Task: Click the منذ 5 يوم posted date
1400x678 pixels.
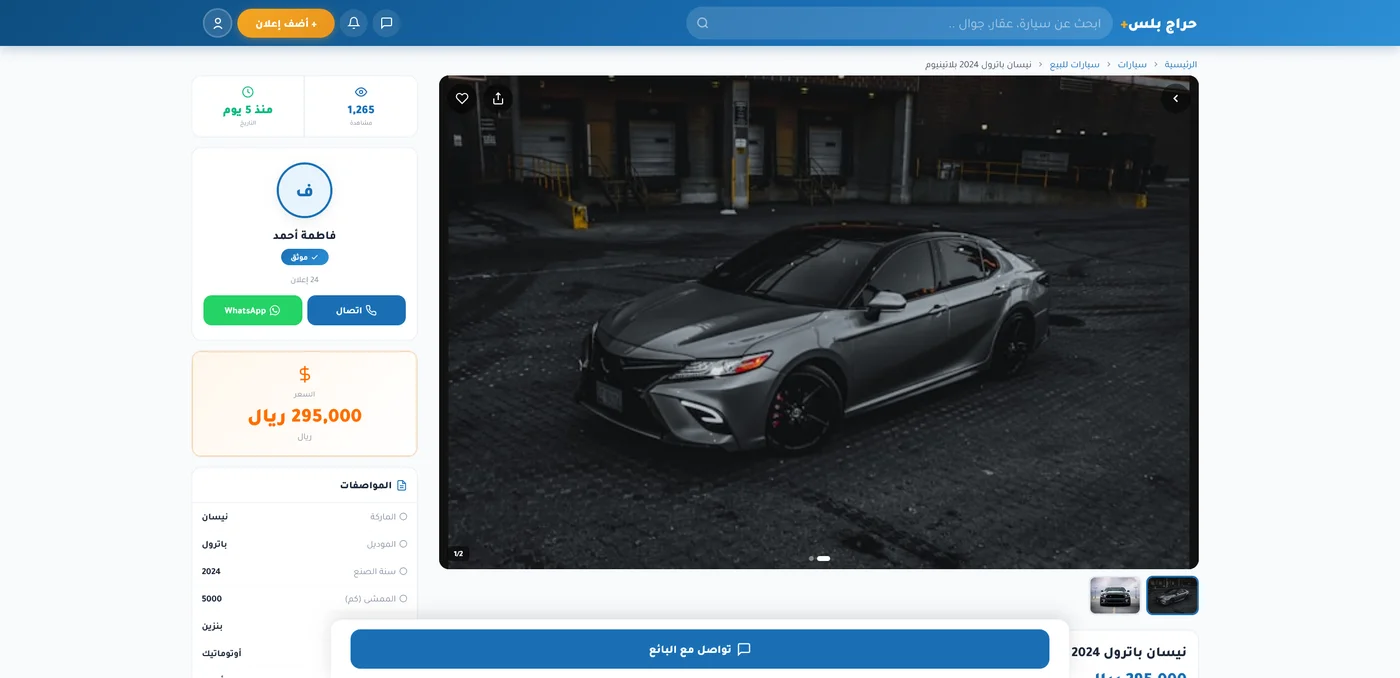Action: coord(248,110)
